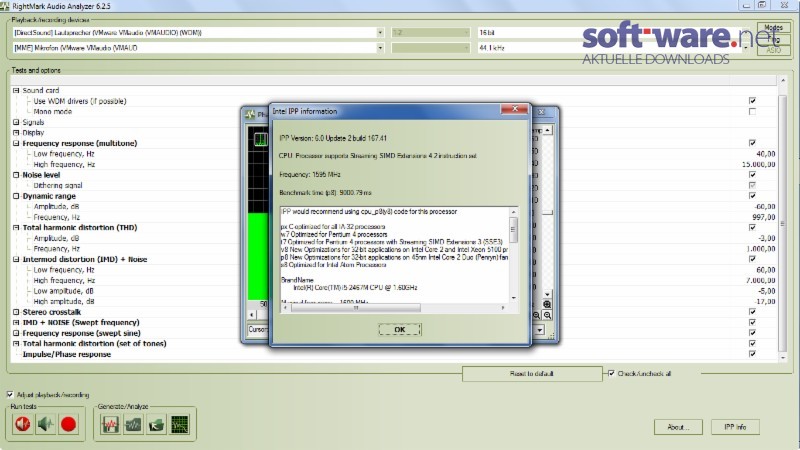Screen dimensions: 800x450
Task: Open Cursor dropdown in background graph window
Action: click(x=540, y=330)
